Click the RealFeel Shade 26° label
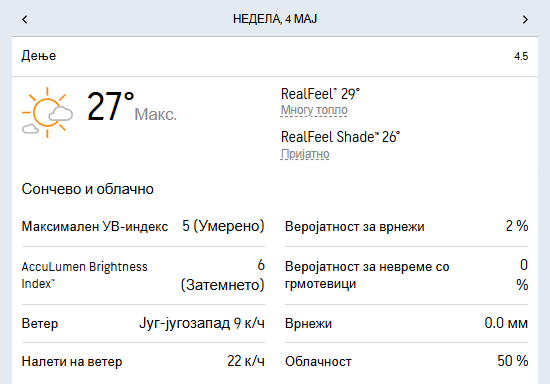Image resolution: width=550 pixels, height=384 pixels. pos(340,137)
